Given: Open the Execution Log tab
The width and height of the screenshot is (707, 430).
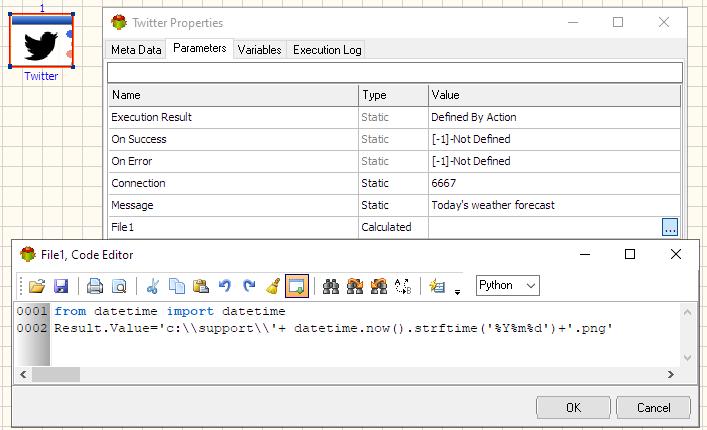Looking at the screenshot, I should (x=327, y=50).
